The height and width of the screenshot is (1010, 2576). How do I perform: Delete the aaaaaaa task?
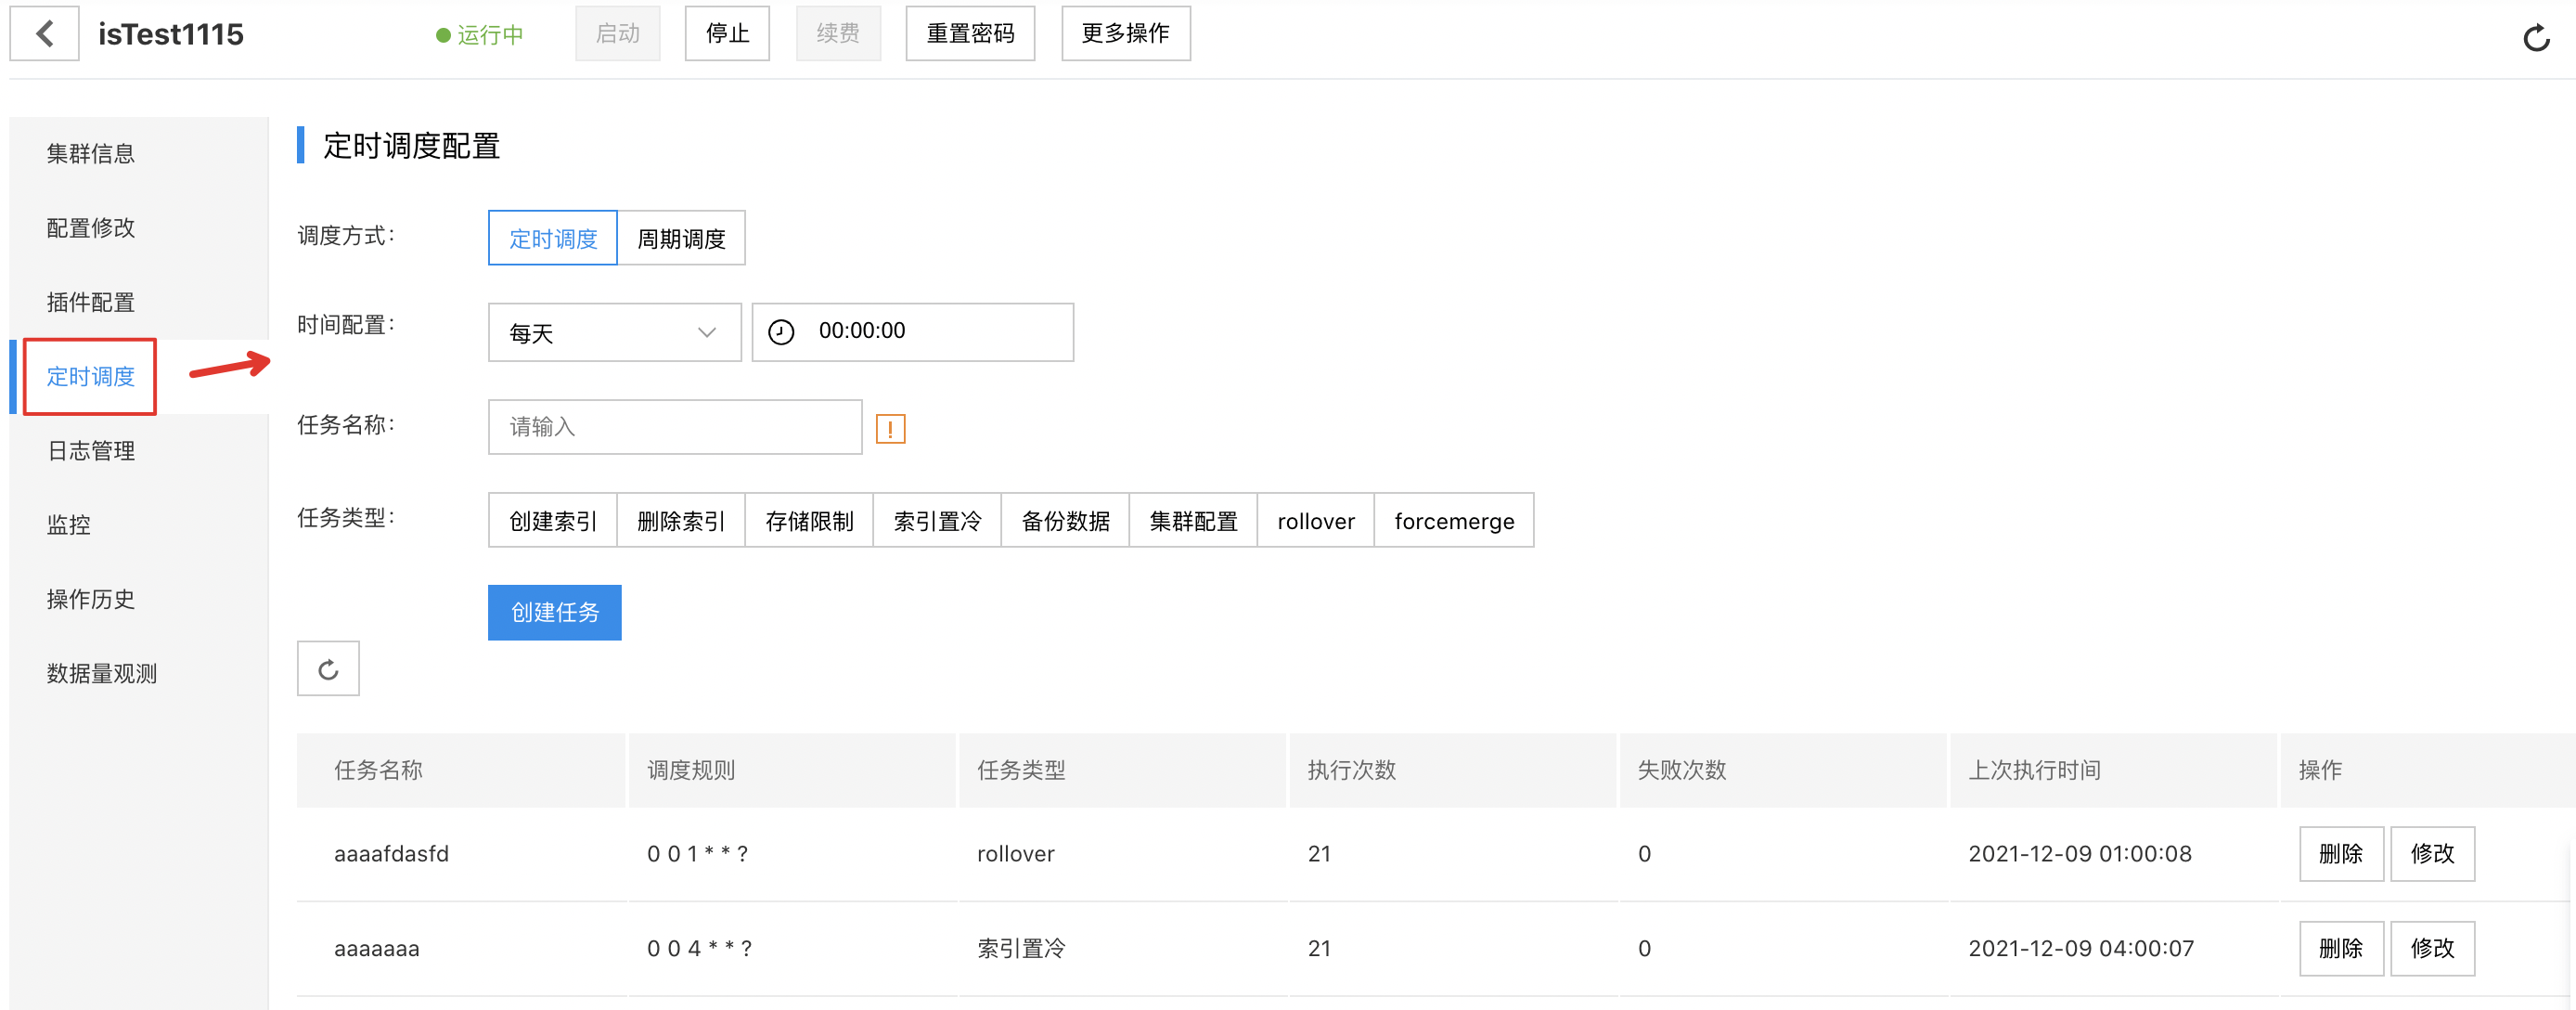2341,948
